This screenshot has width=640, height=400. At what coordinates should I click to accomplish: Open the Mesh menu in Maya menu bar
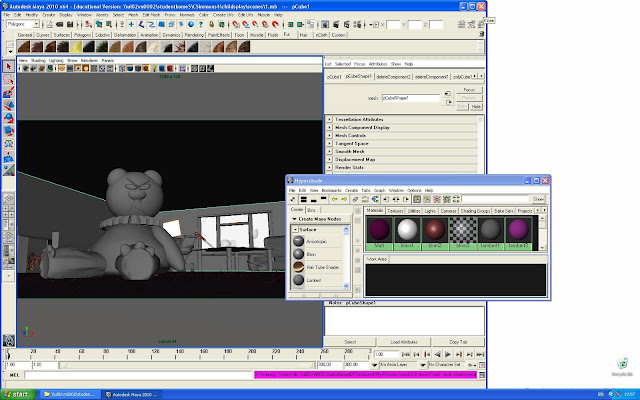(x=133, y=15)
